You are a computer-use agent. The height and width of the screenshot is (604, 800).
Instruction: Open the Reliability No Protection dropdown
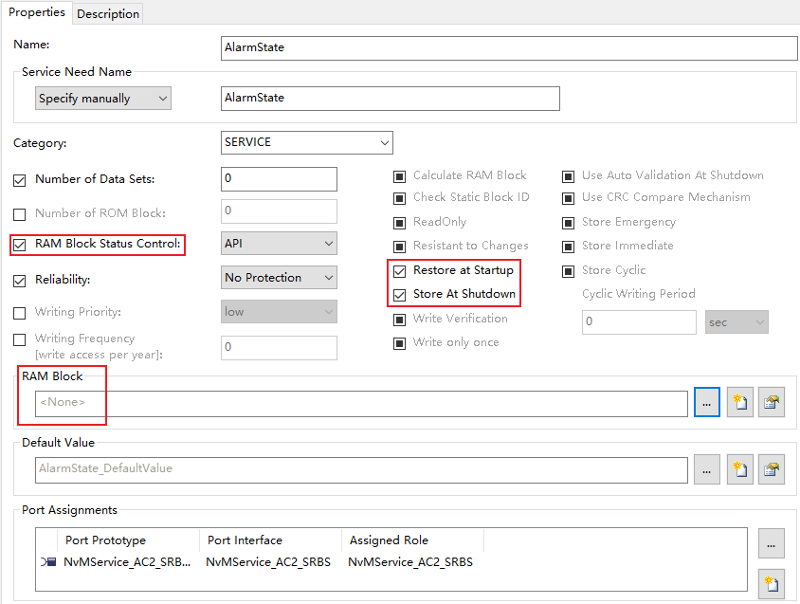pos(278,278)
